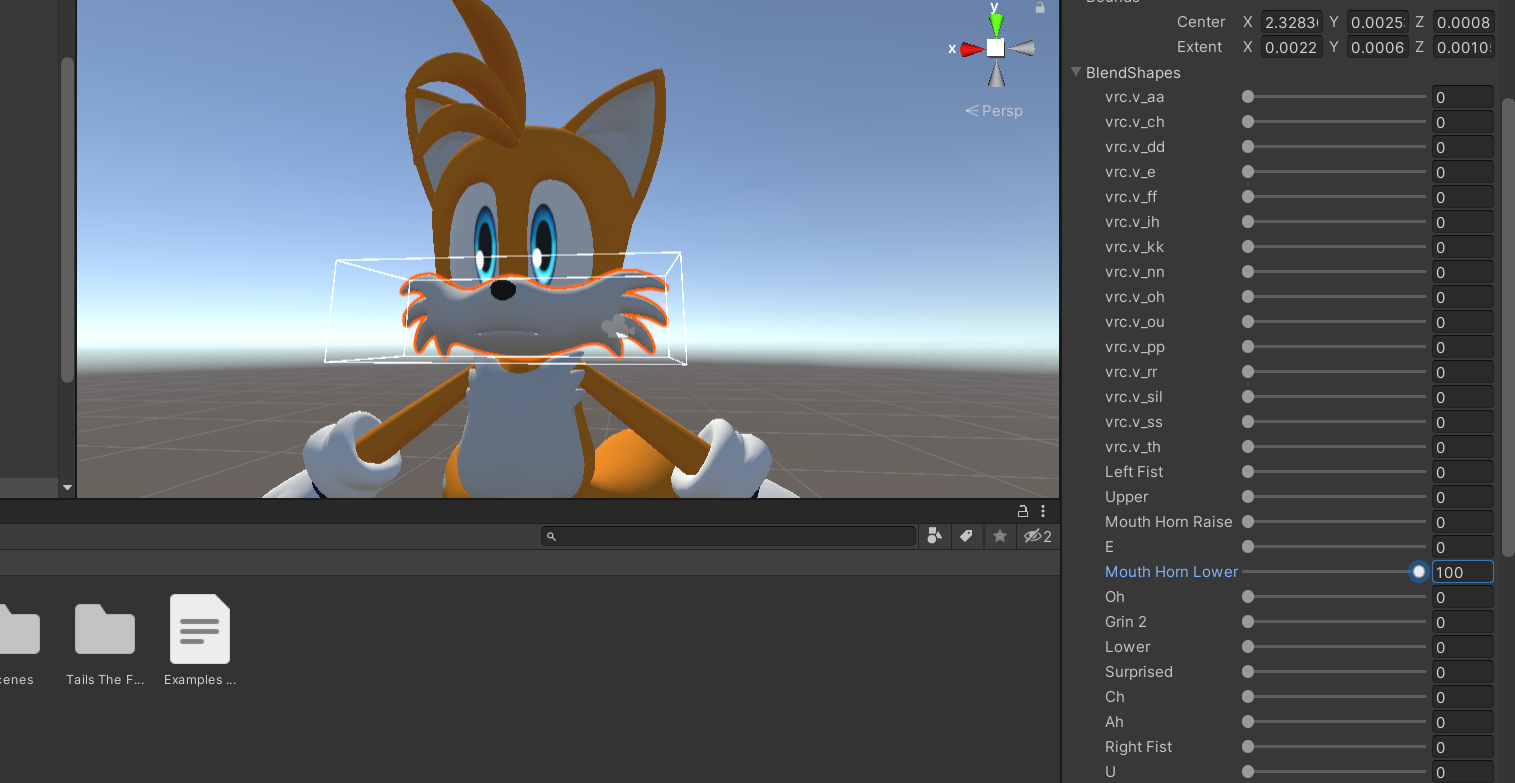Click the Mouth Horn Lower value field
The width and height of the screenshot is (1515, 783).
click(1462, 572)
